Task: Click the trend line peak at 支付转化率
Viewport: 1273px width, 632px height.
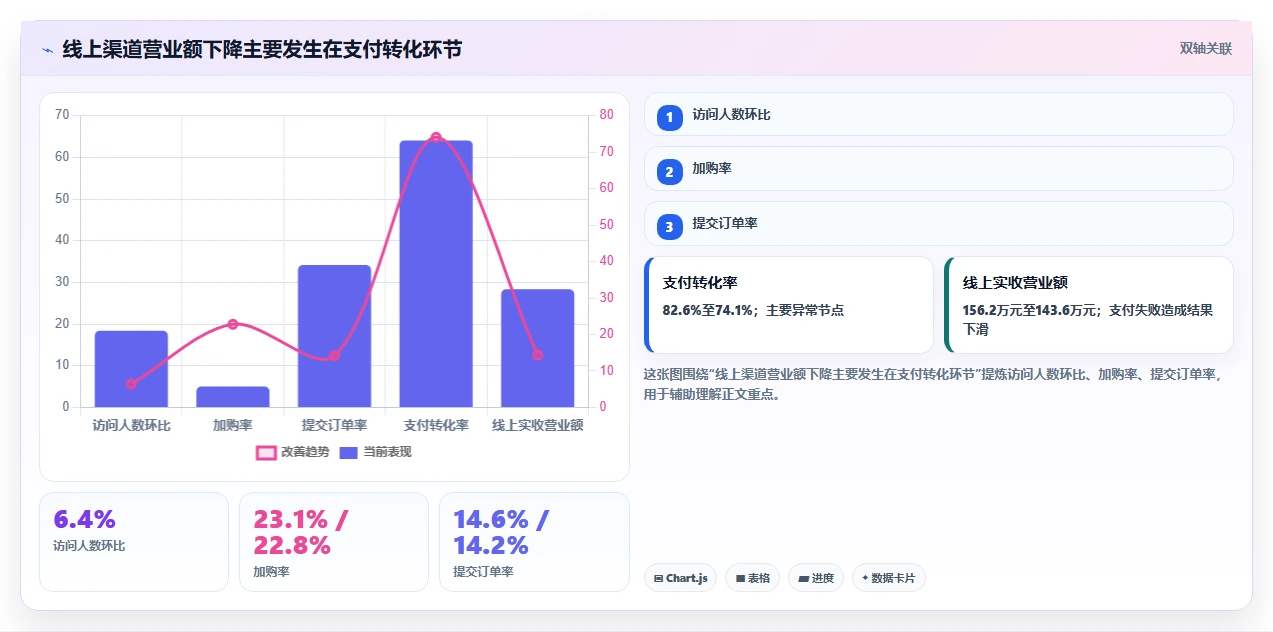Action: tap(436, 137)
